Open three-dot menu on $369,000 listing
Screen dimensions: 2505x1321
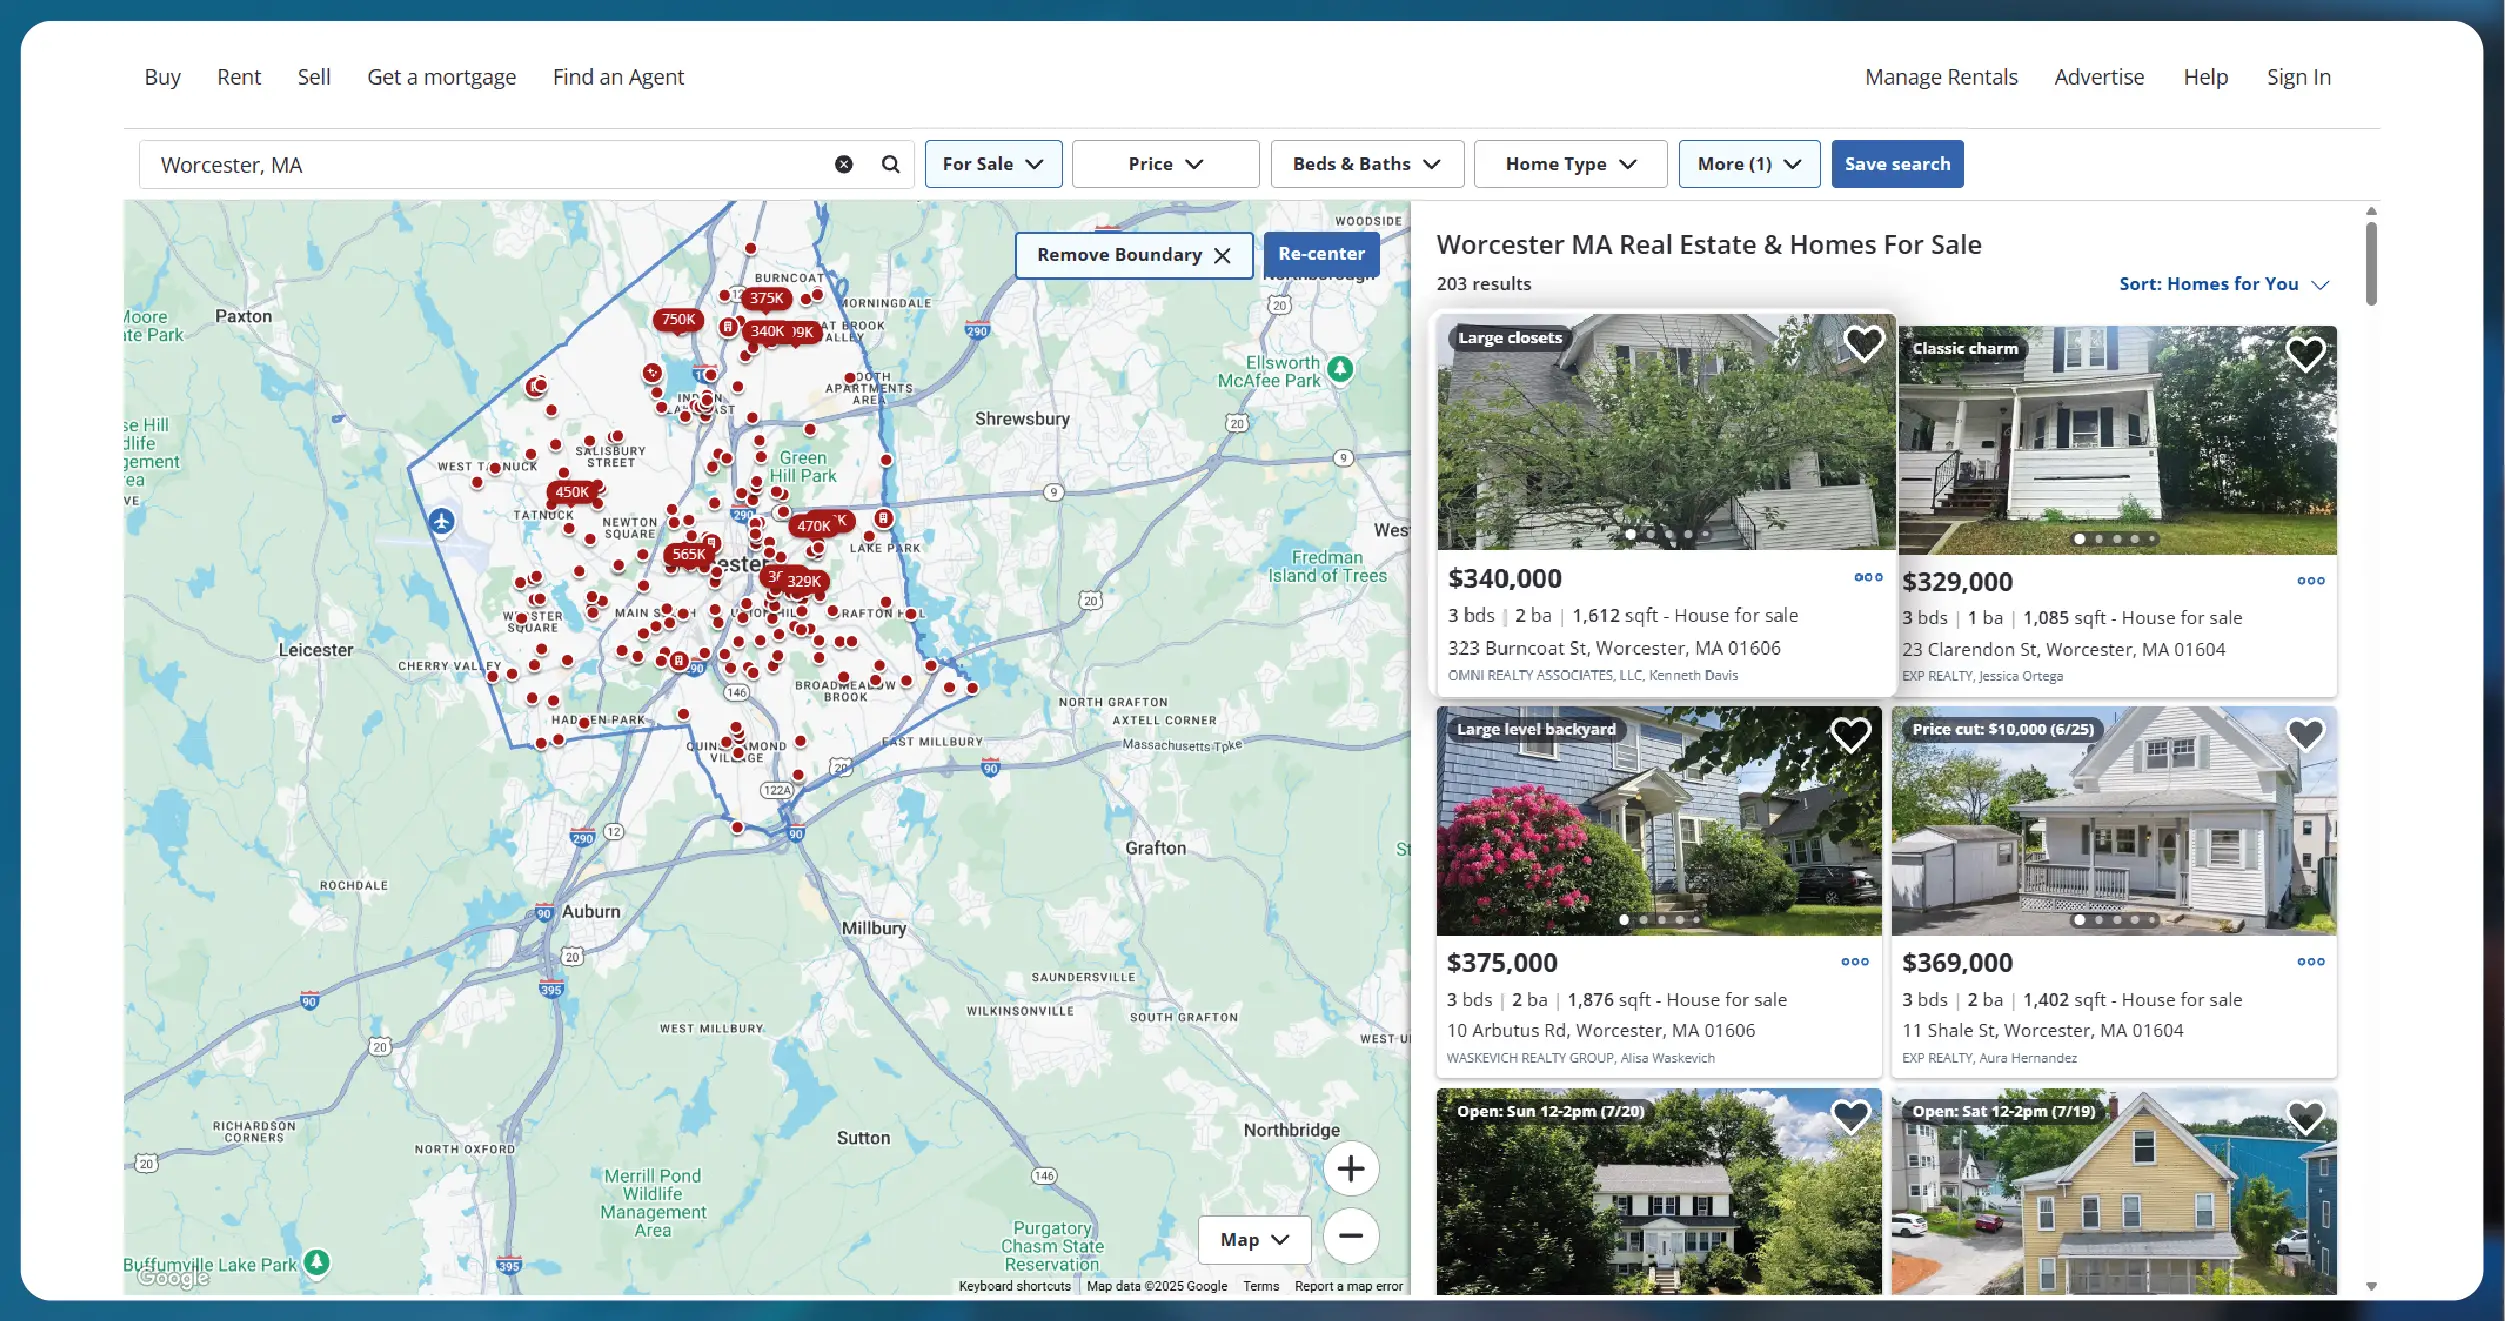pyautogui.click(x=2310, y=962)
